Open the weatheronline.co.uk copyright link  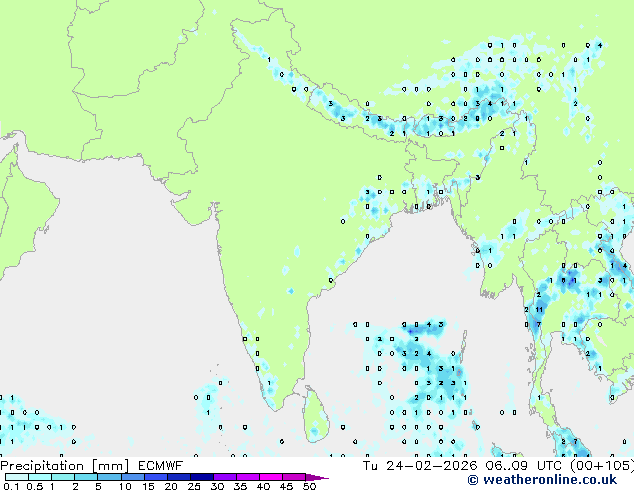click(x=542, y=480)
